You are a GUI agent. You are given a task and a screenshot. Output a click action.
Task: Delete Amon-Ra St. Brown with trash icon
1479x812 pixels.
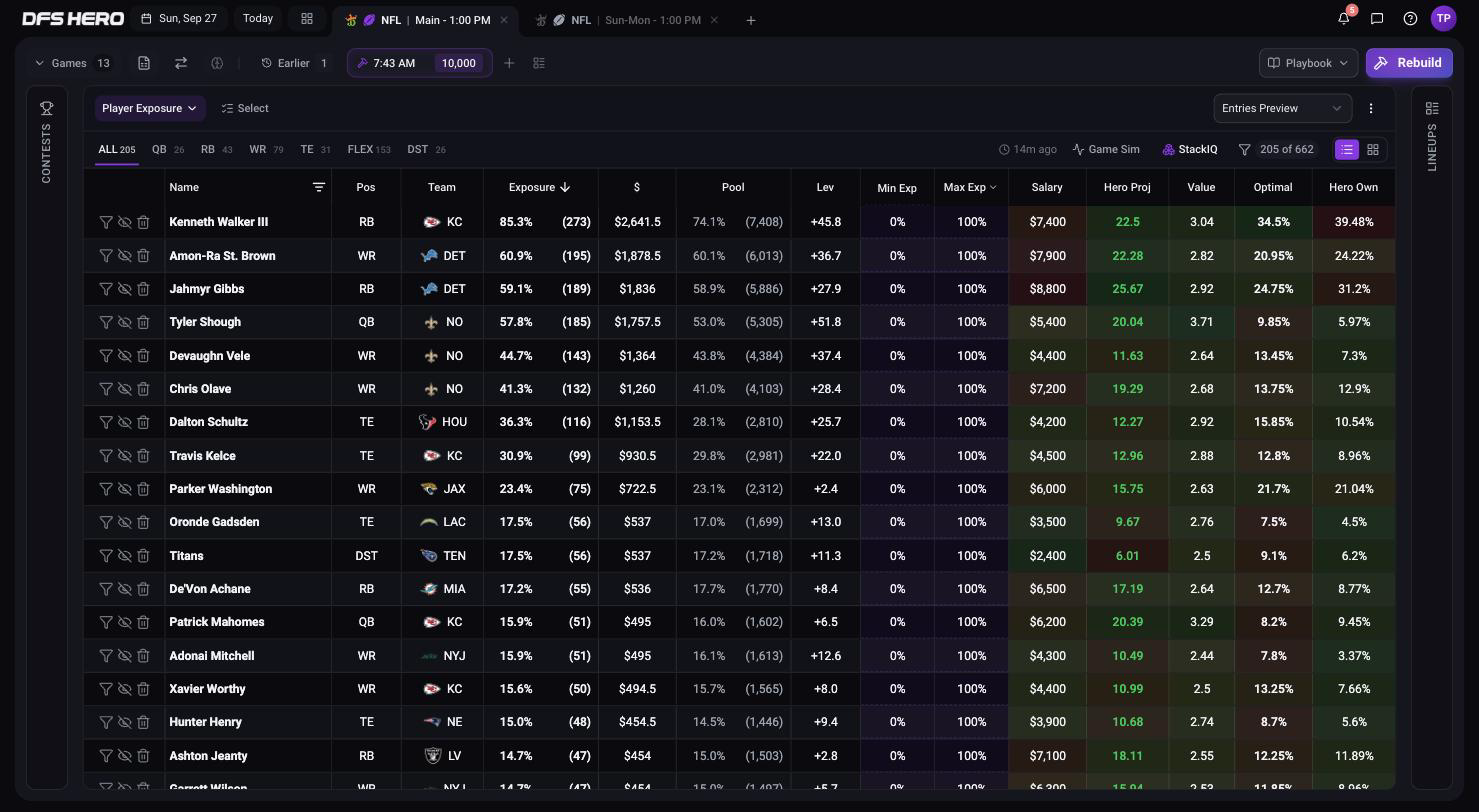pyautogui.click(x=143, y=256)
